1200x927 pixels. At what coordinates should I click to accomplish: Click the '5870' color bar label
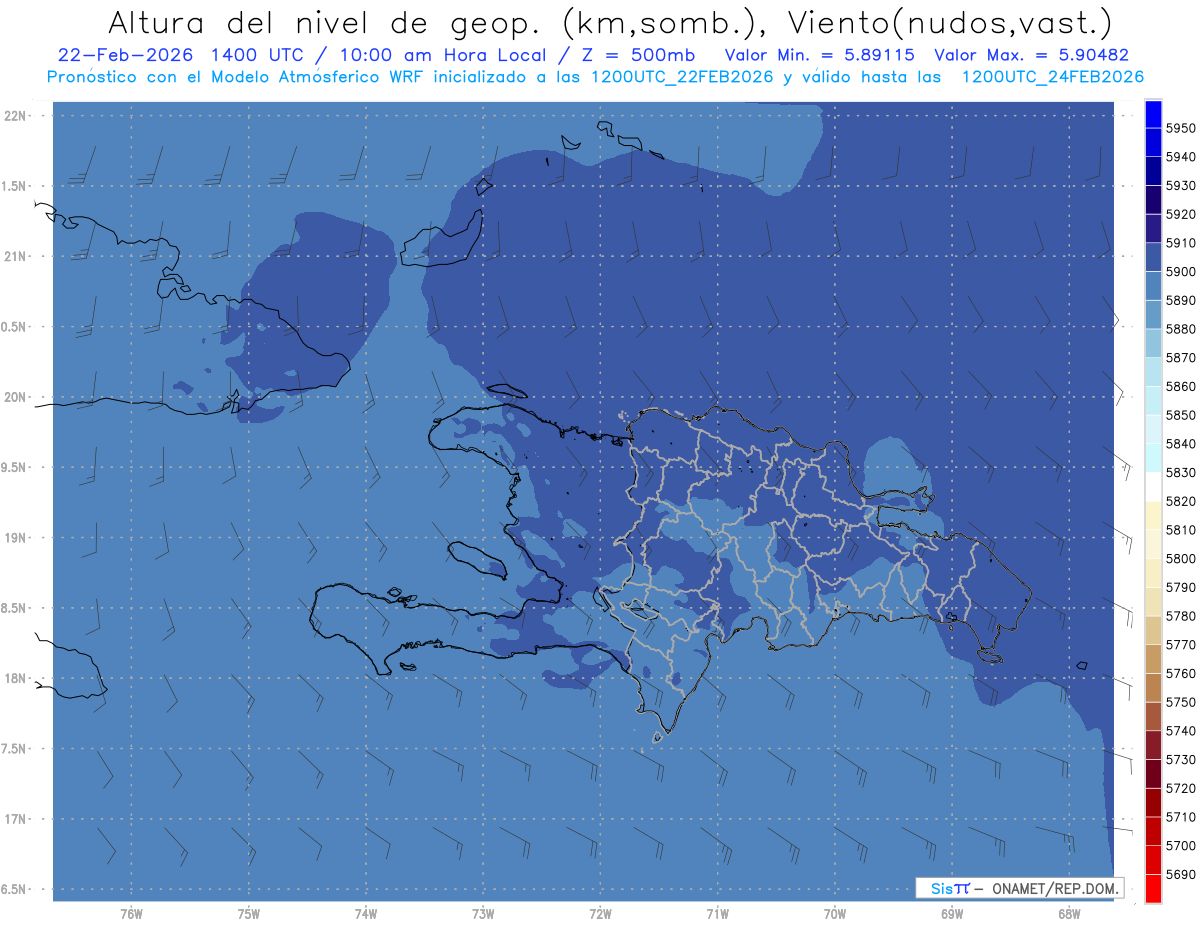[x=1180, y=358]
